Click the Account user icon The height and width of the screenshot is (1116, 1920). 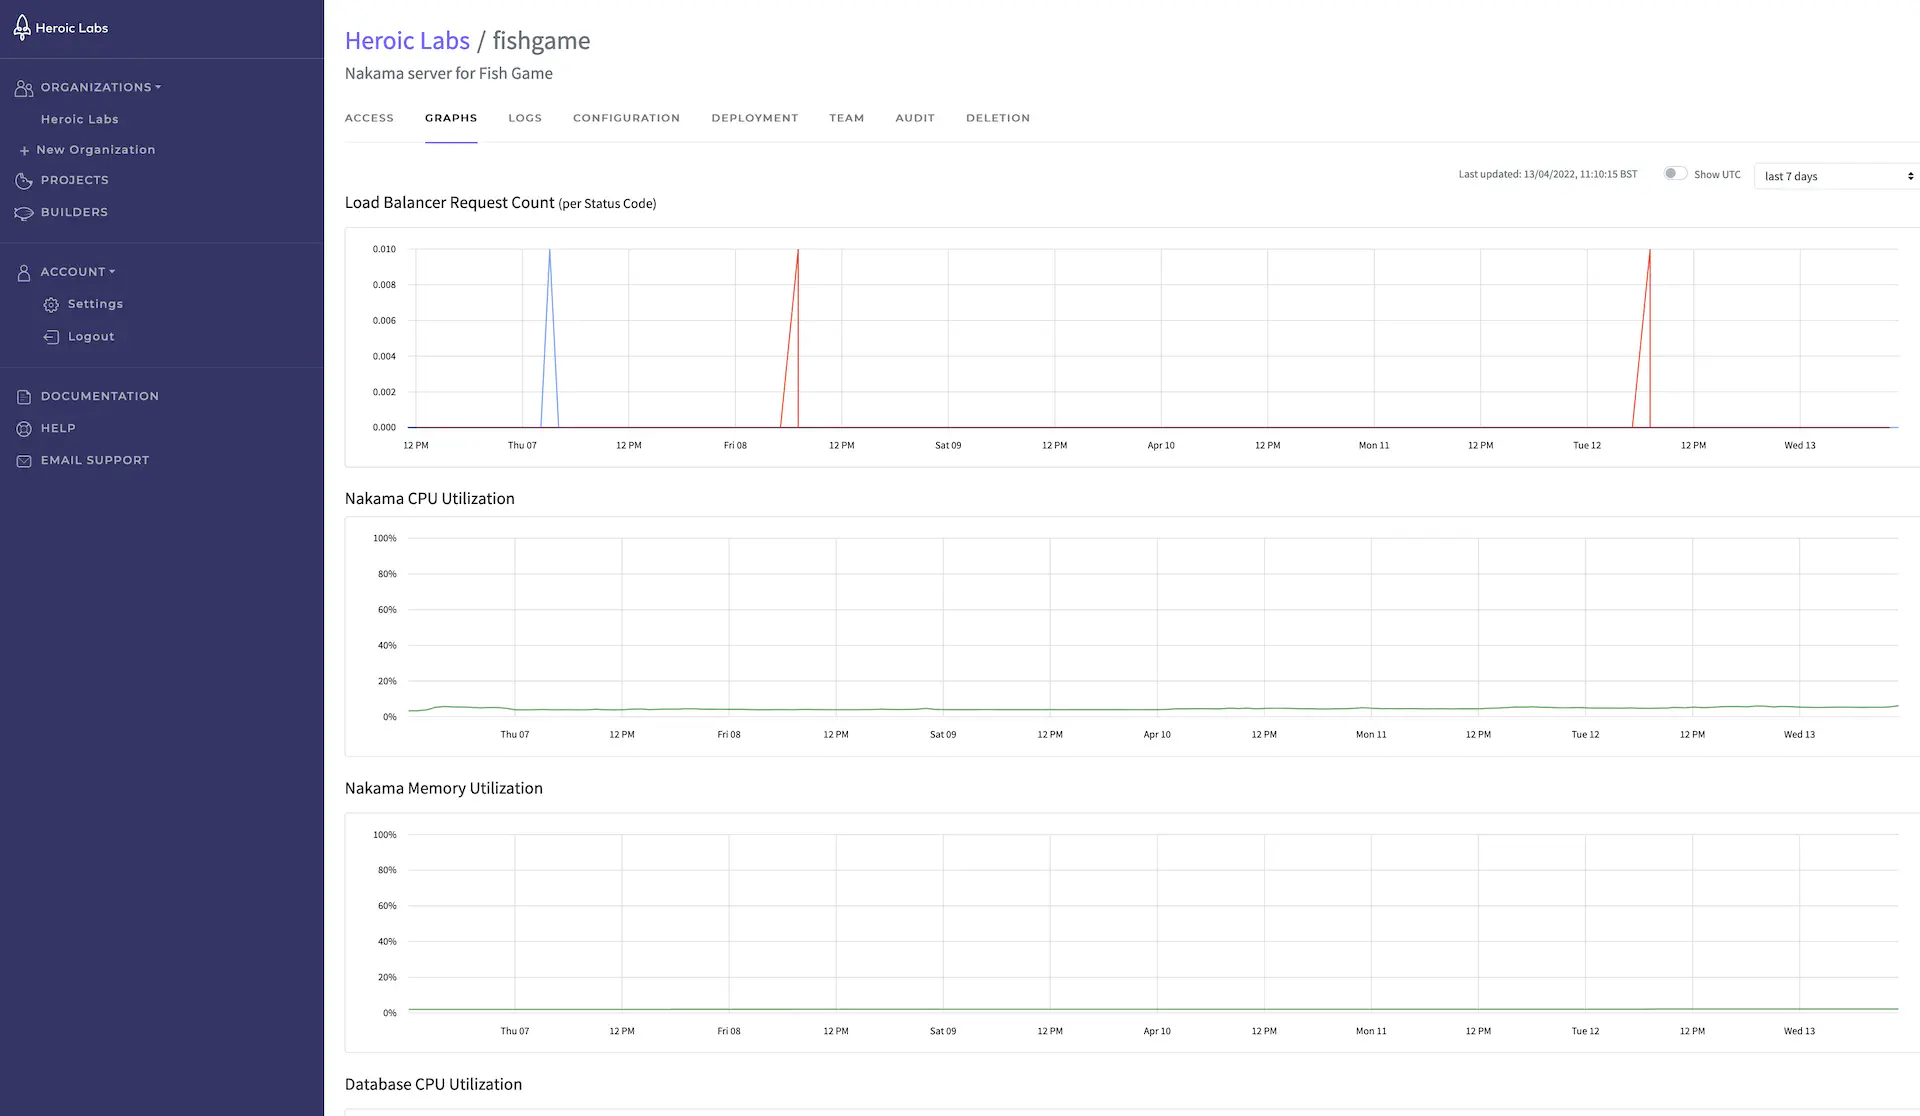tap(24, 272)
